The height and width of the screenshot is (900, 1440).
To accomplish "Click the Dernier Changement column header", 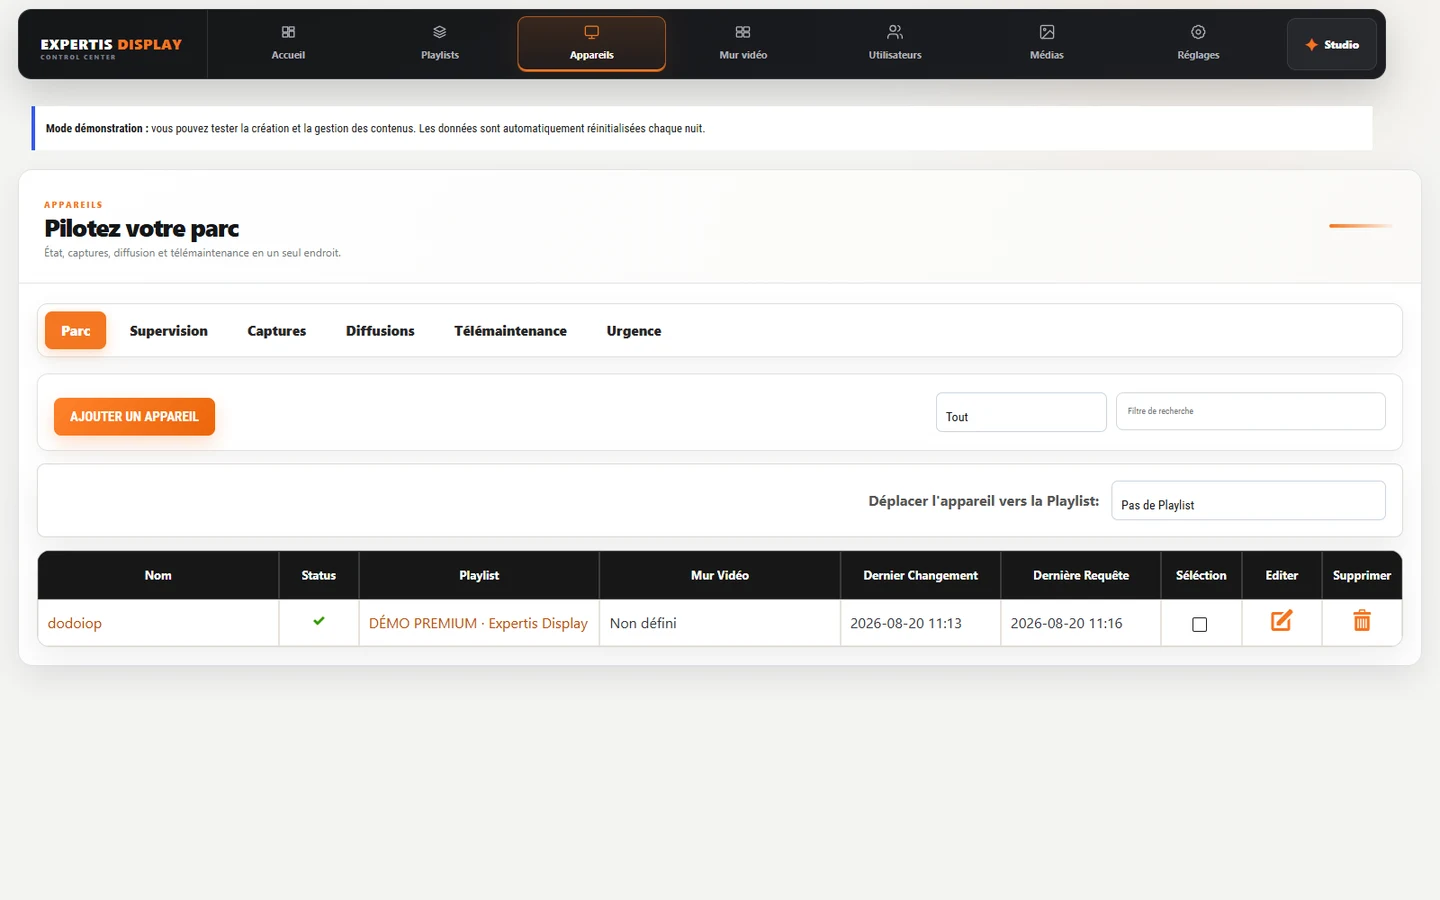I will tap(921, 575).
